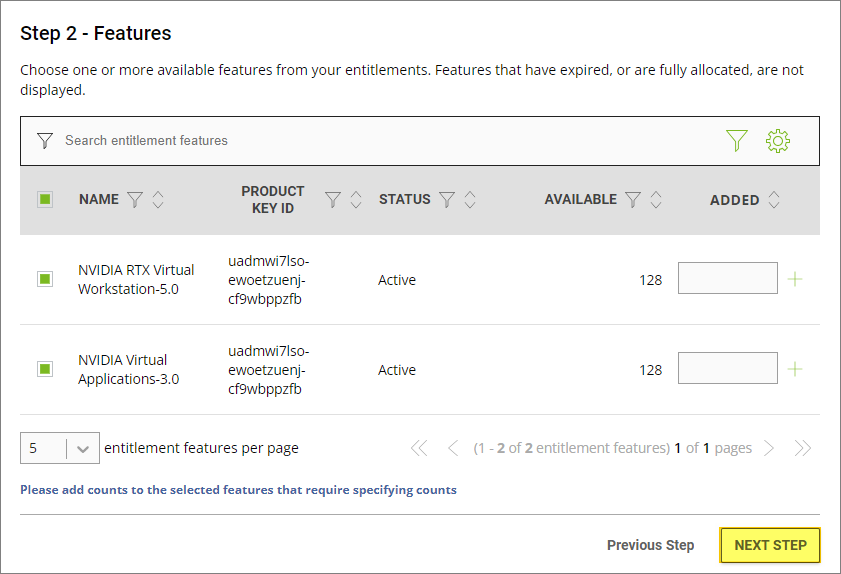The height and width of the screenshot is (574, 841).
Task: Open the green gear settings icon
Action: pyautogui.click(x=777, y=141)
